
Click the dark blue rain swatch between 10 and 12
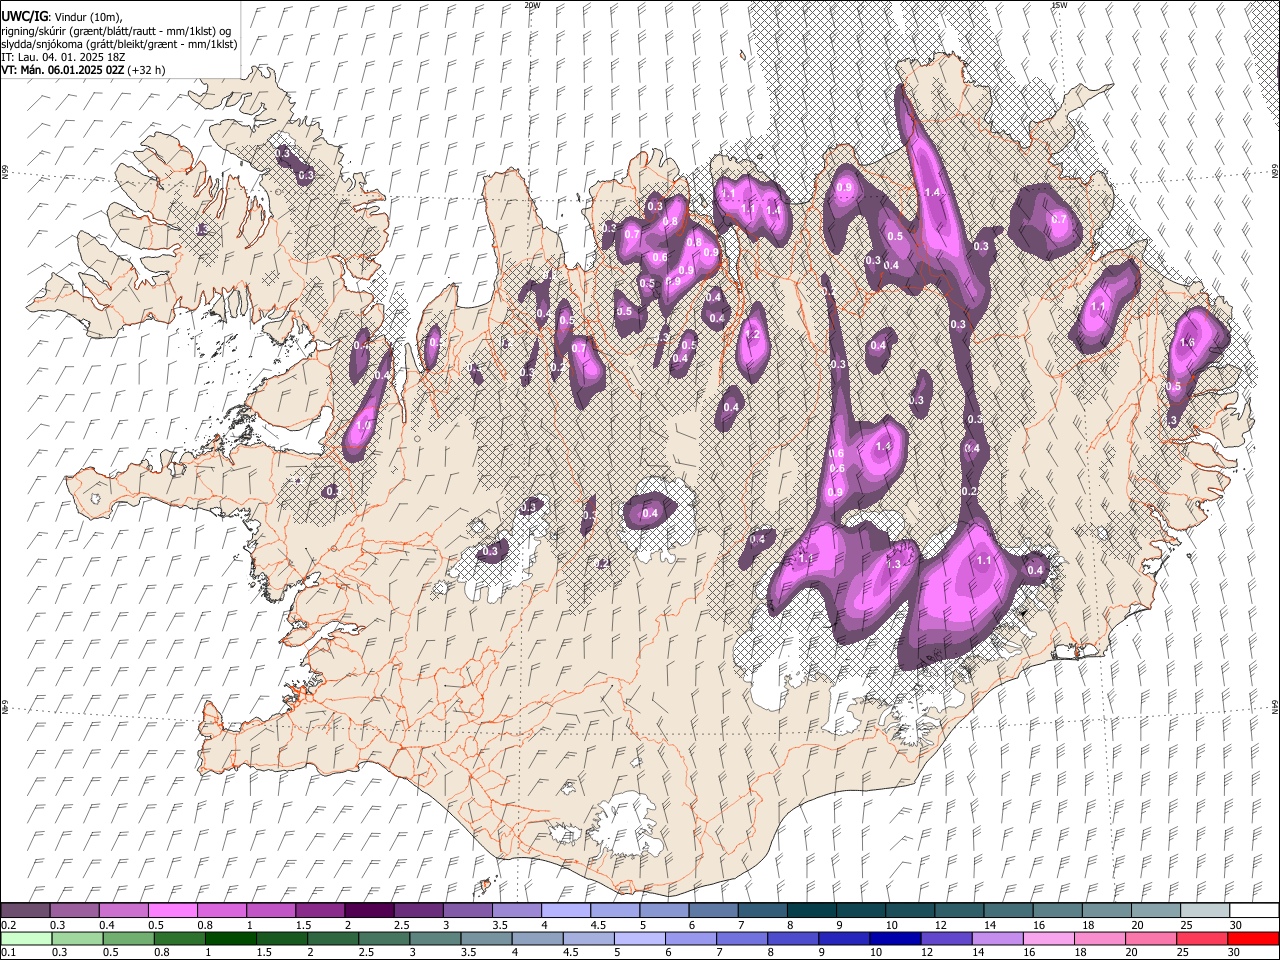click(895, 938)
